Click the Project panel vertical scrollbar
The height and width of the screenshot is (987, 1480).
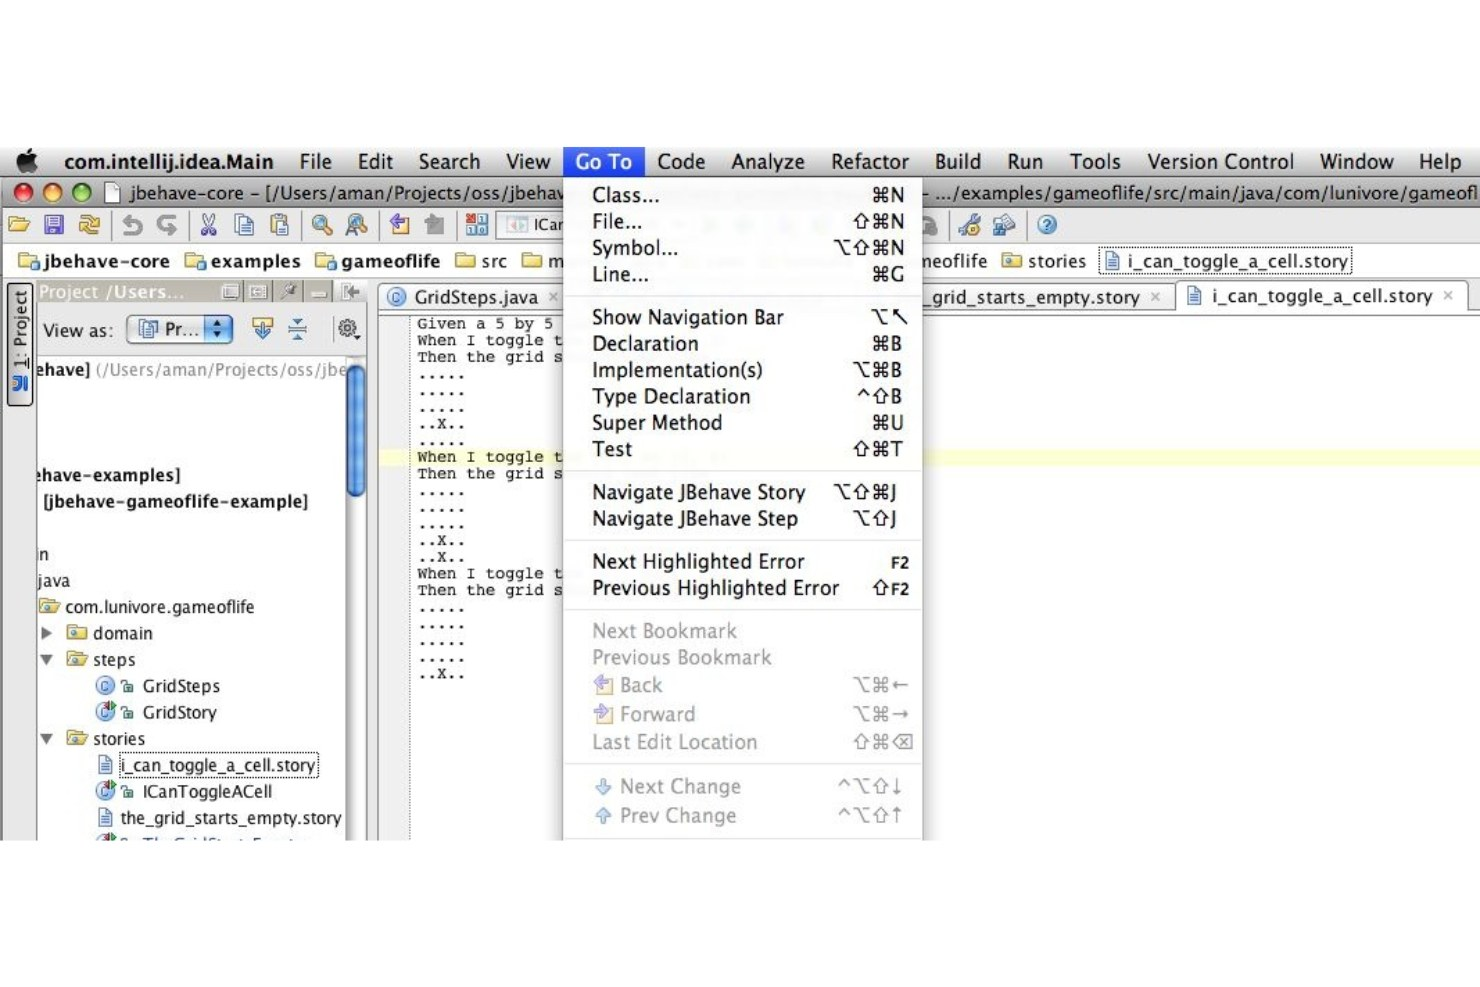click(x=356, y=430)
